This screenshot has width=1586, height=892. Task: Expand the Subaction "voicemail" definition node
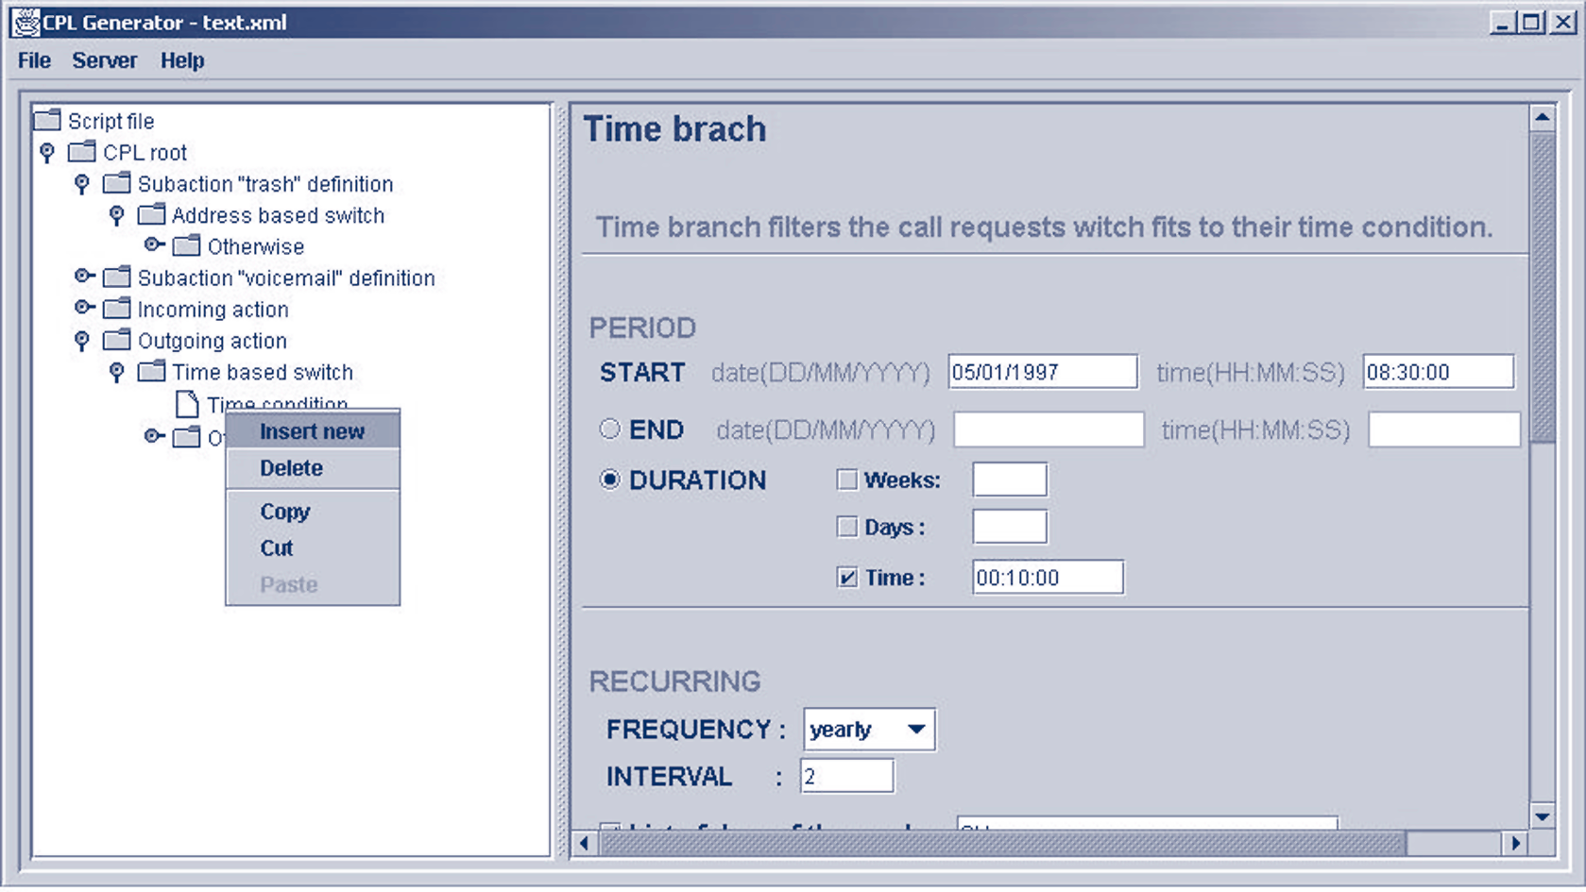(84, 277)
